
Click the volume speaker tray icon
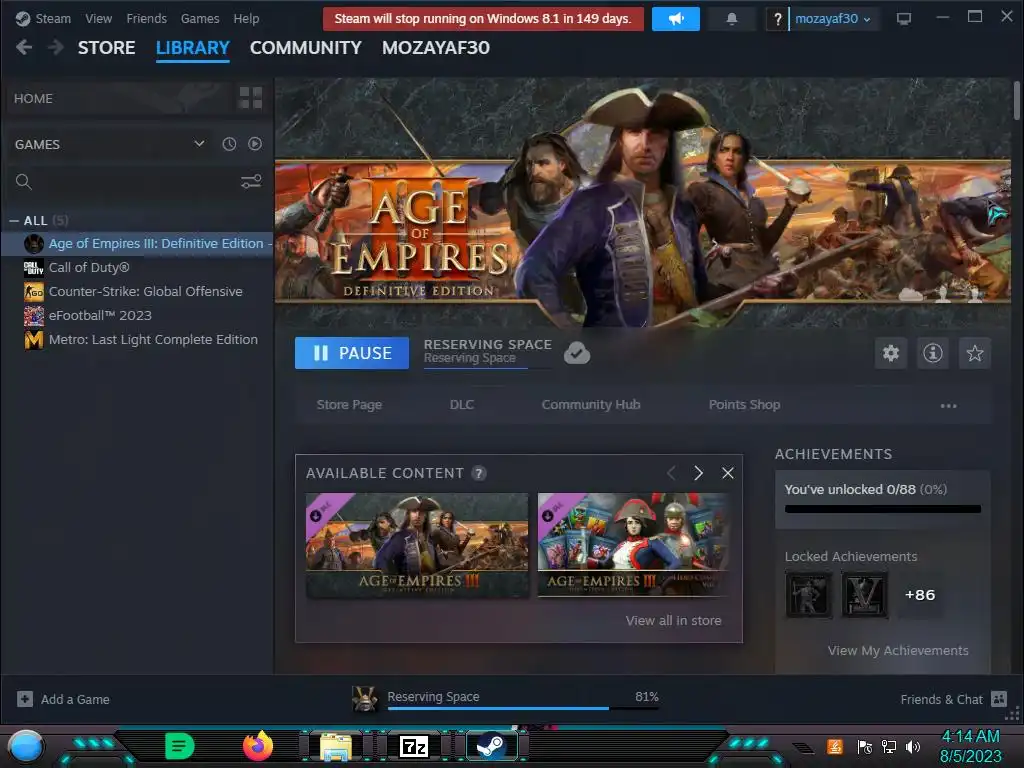(912, 746)
